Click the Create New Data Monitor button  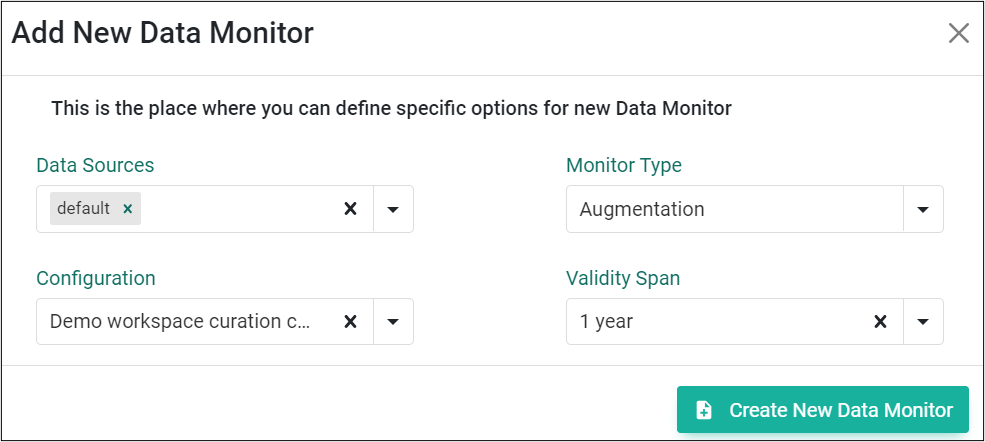(x=823, y=410)
